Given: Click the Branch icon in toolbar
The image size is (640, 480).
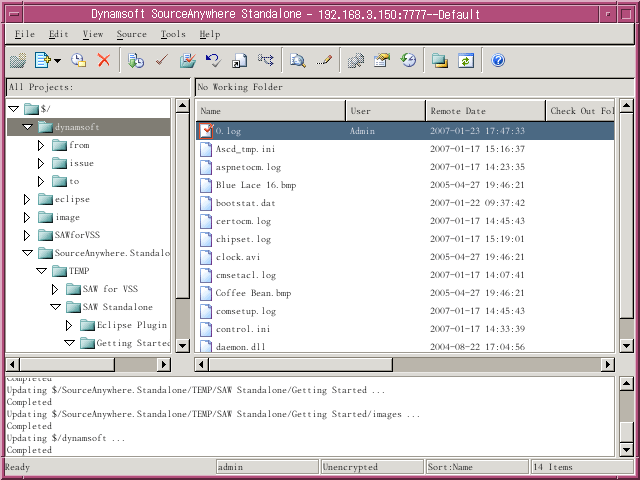Looking at the screenshot, I should [265, 61].
